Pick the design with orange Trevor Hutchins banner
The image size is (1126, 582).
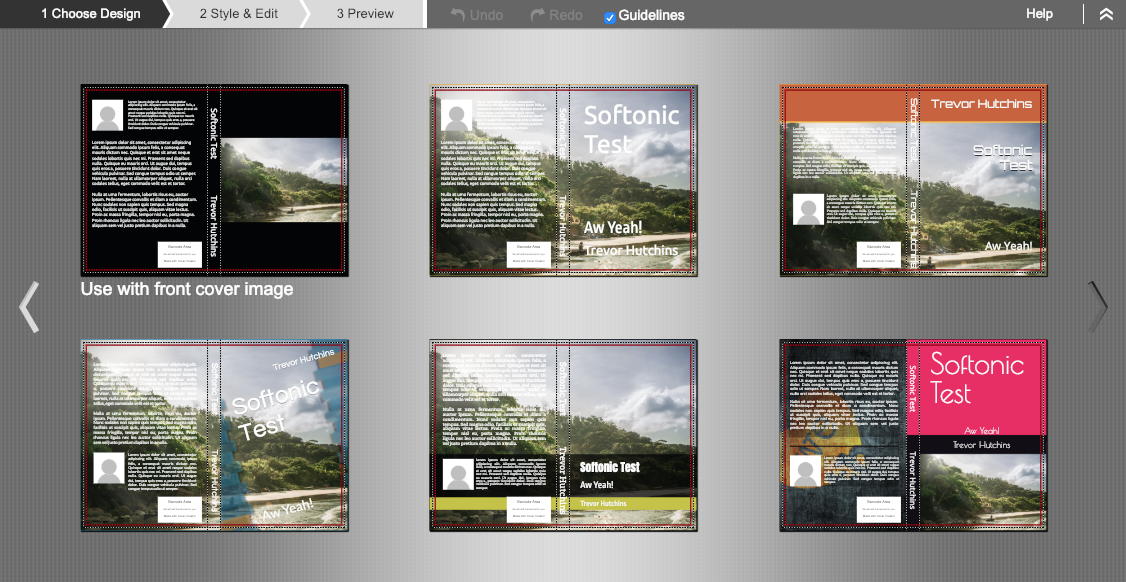coord(913,180)
